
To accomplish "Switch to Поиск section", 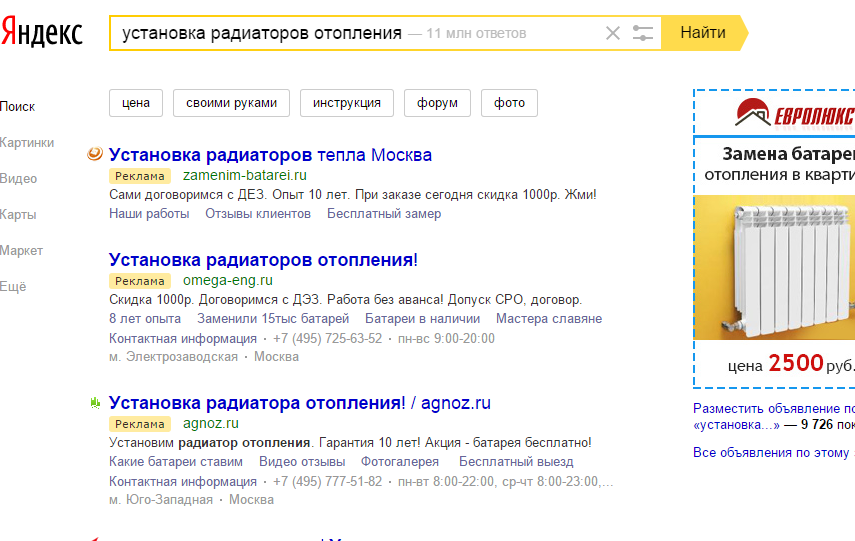I will point(17,107).
